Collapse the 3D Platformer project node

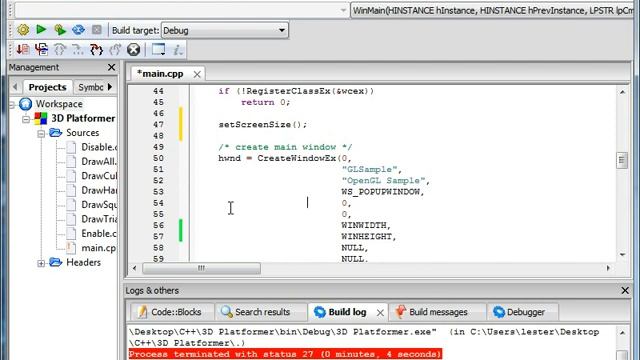click(x=26, y=119)
